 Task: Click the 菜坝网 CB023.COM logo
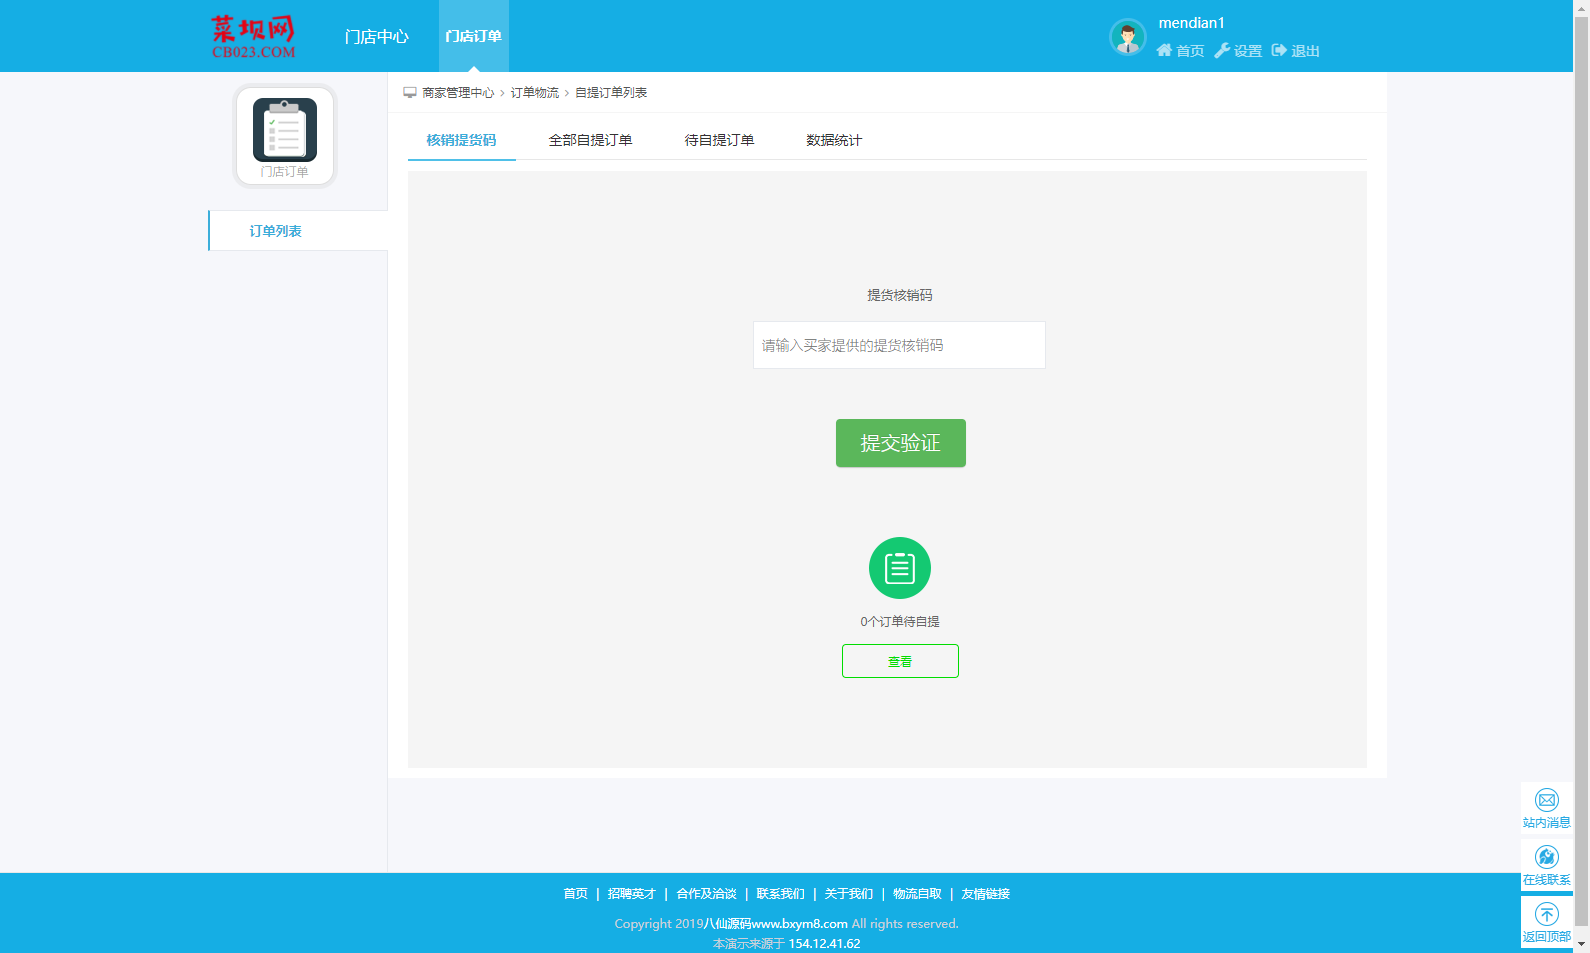(x=253, y=37)
